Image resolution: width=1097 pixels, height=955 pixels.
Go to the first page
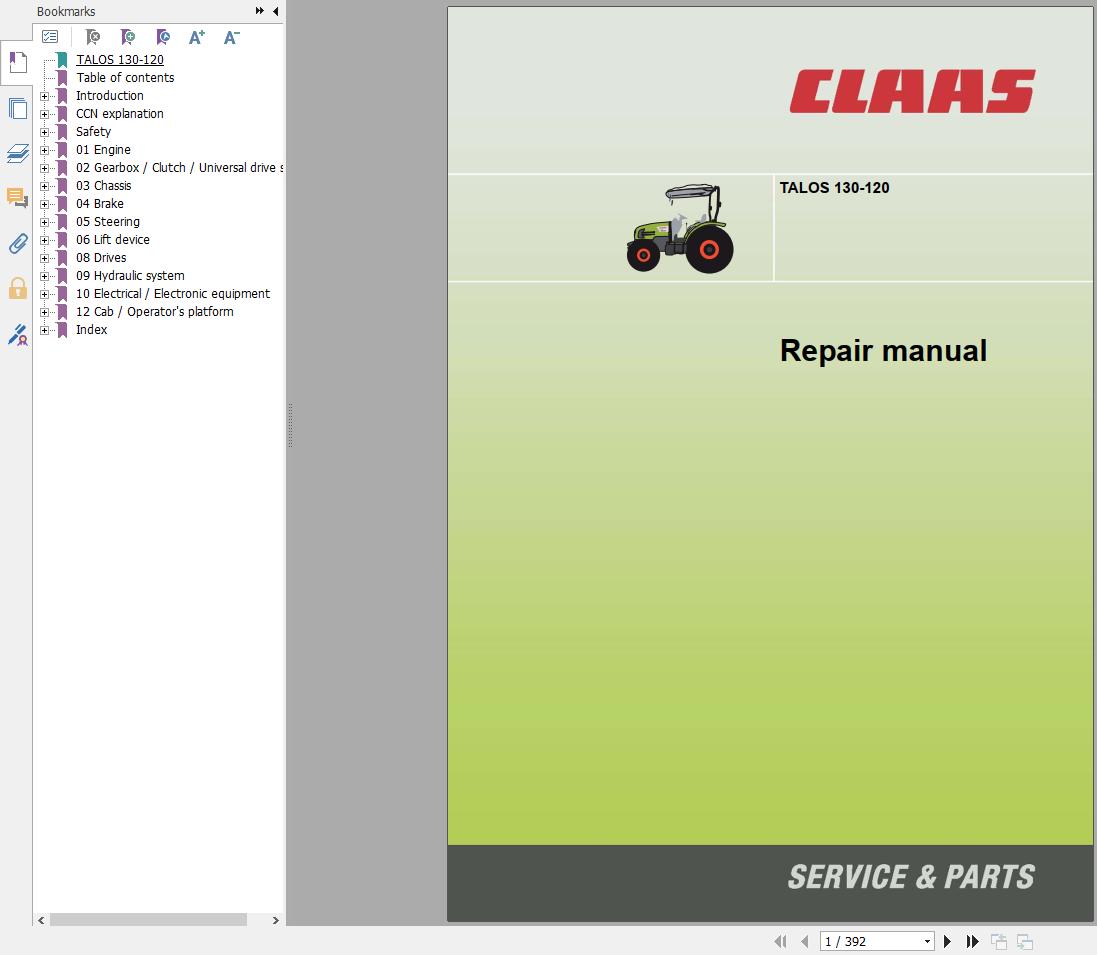coord(780,942)
